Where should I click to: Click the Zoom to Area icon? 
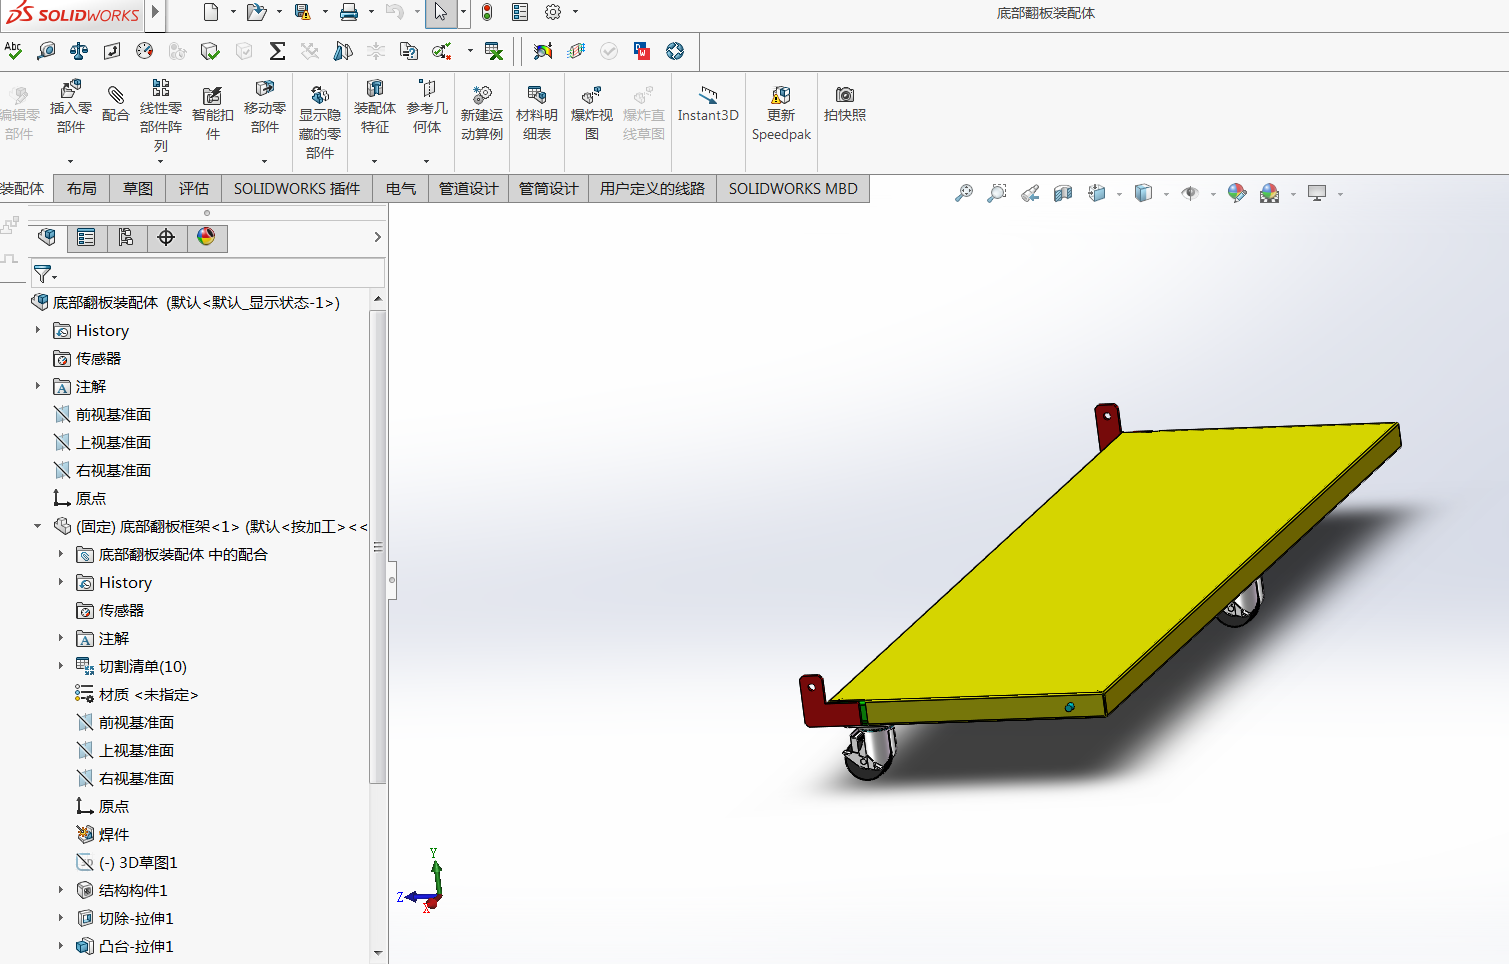tap(996, 193)
